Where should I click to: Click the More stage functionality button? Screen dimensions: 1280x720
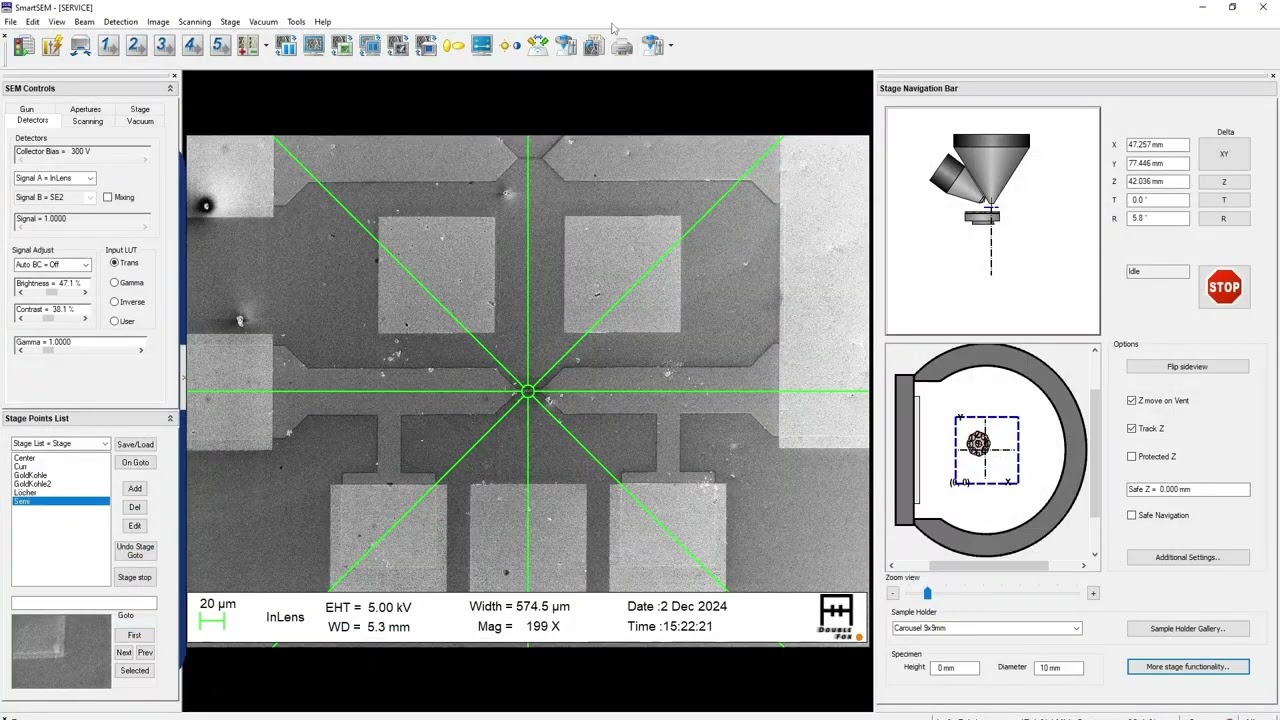click(x=1188, y=667)
